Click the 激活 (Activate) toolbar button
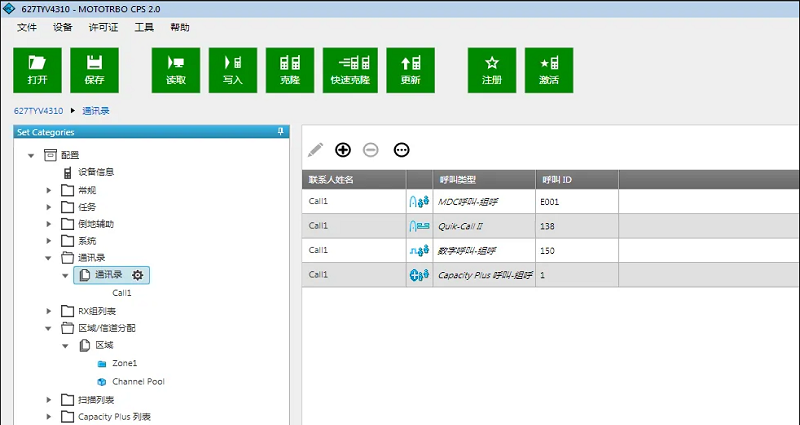The width and height of the screenshot is (800, 425). [549, 70]
